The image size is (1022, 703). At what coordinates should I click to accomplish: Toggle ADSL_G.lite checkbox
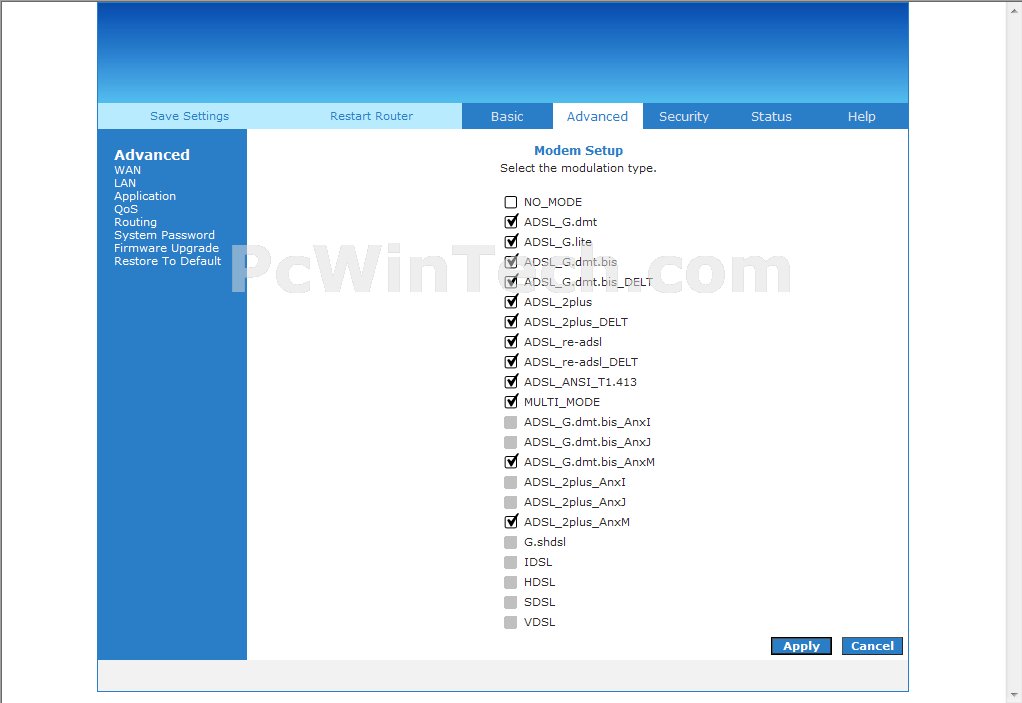click(511, 242)
